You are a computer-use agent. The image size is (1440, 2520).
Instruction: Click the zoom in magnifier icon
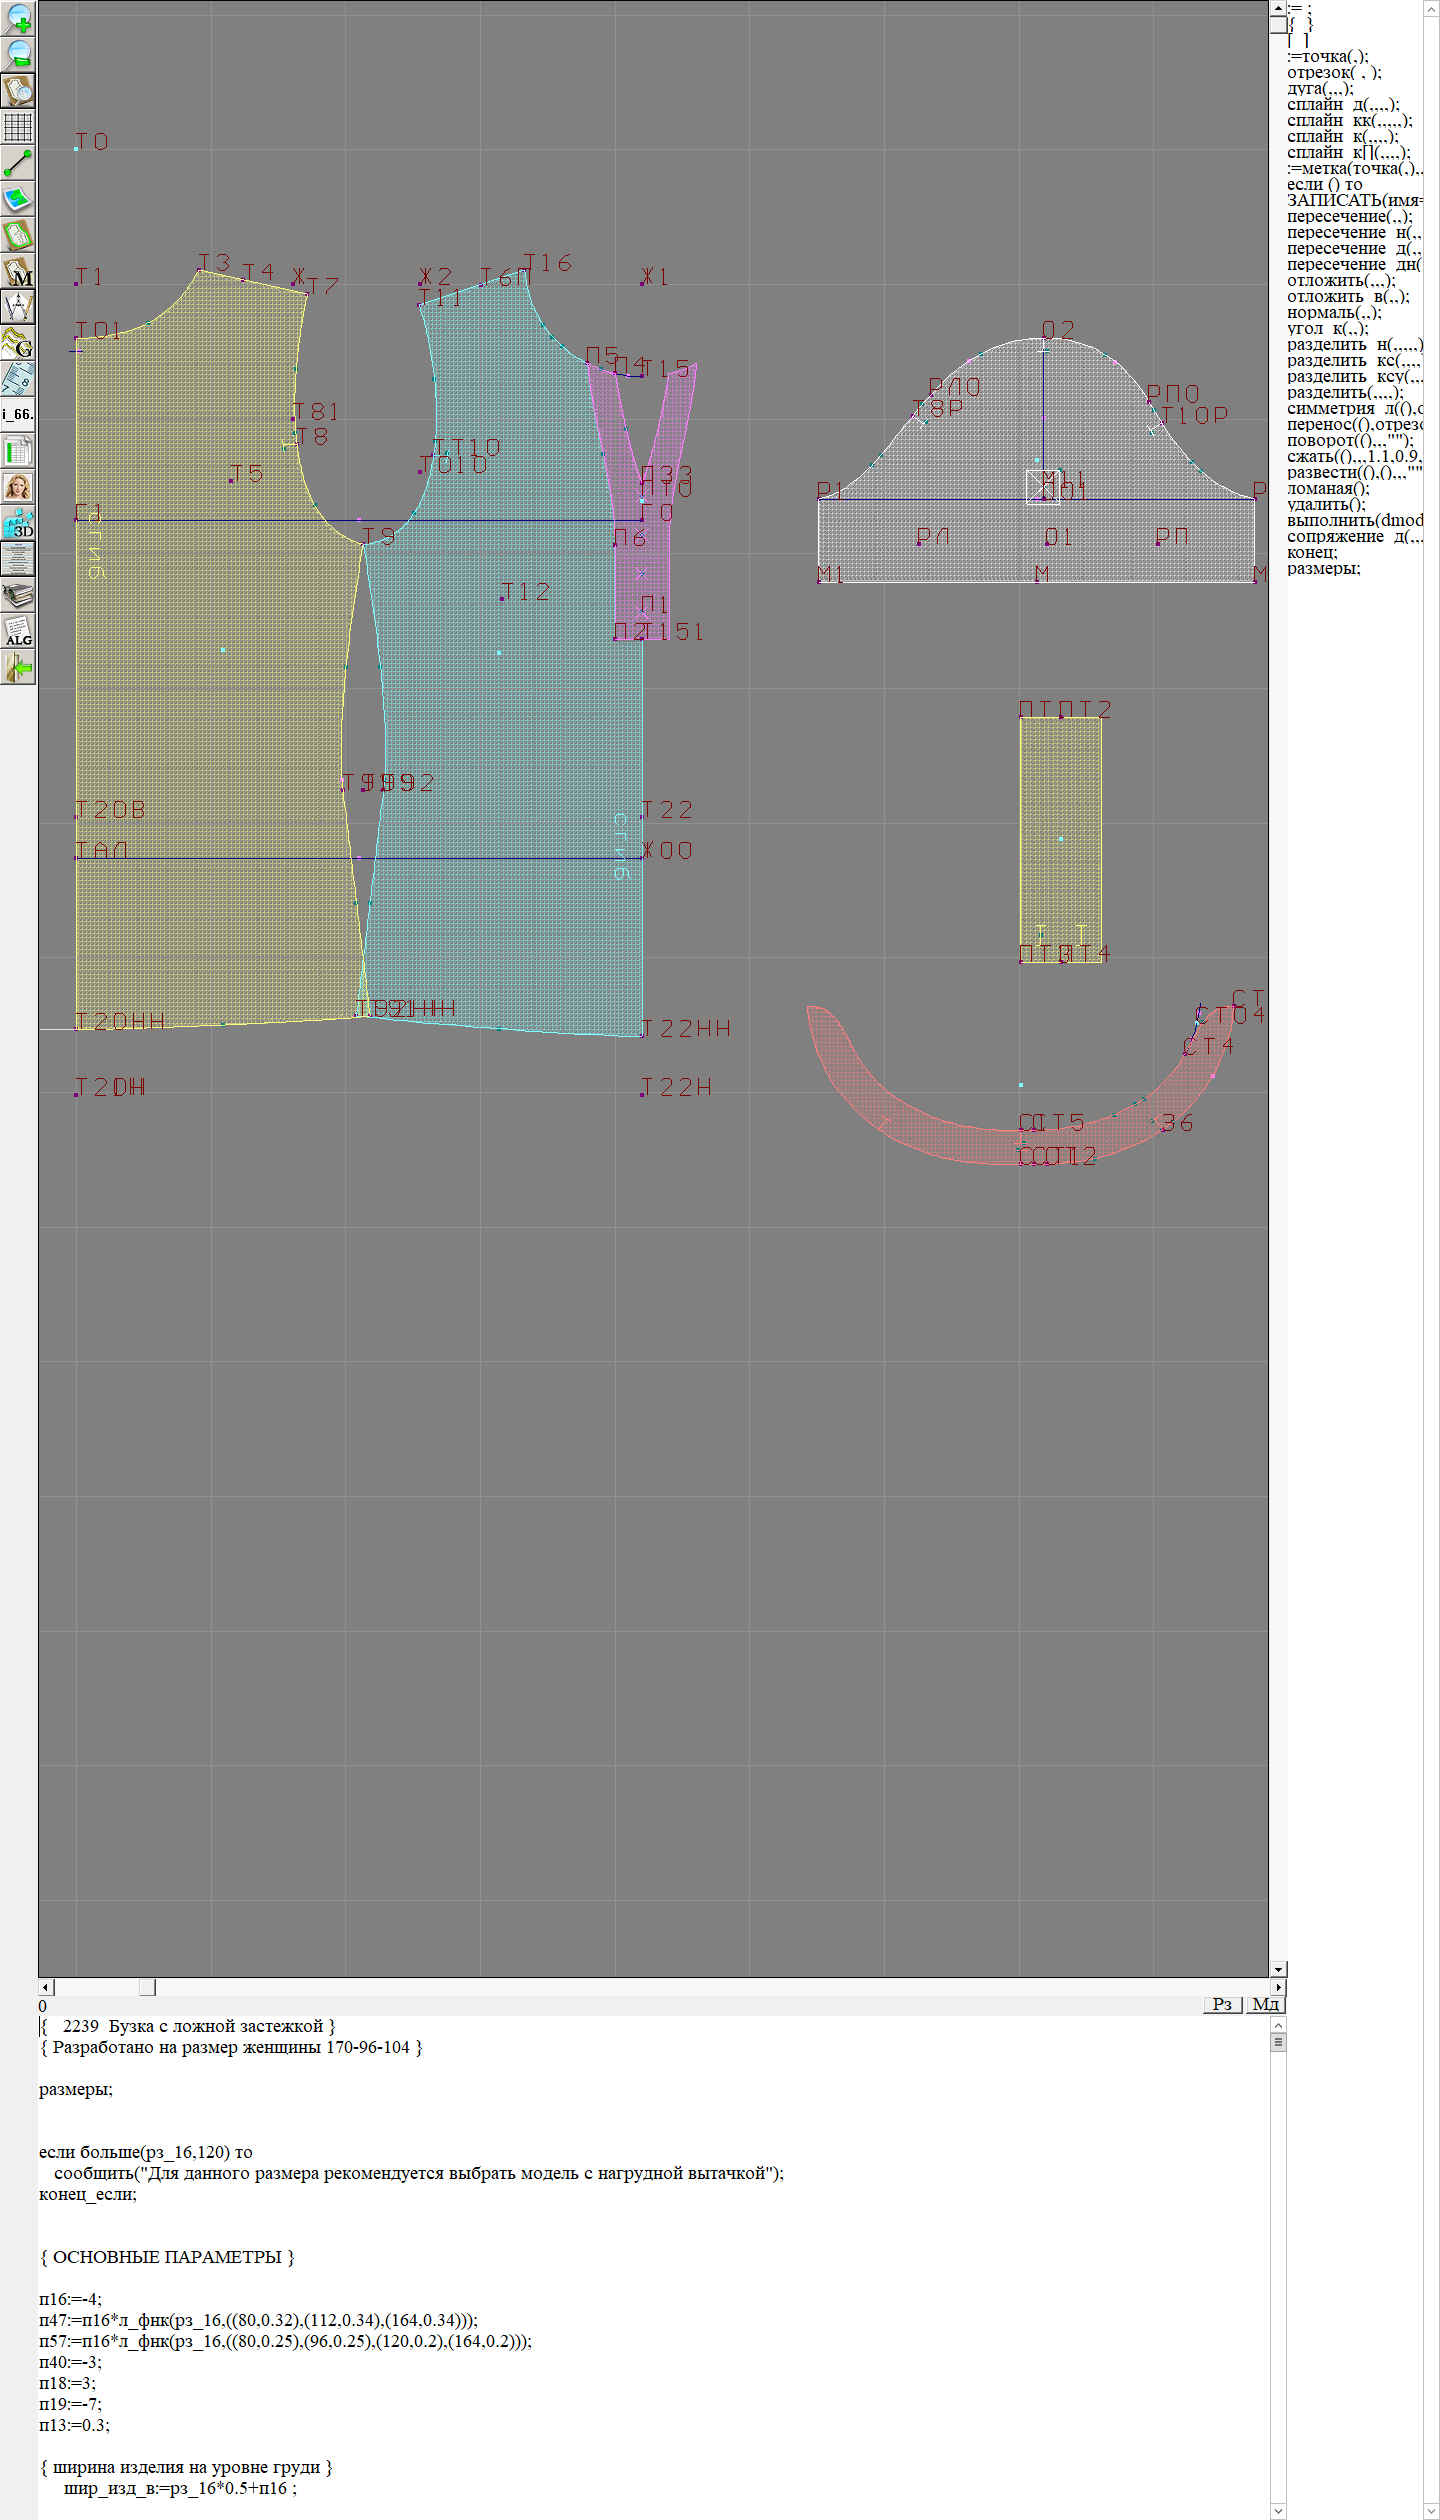coord(18,18)
